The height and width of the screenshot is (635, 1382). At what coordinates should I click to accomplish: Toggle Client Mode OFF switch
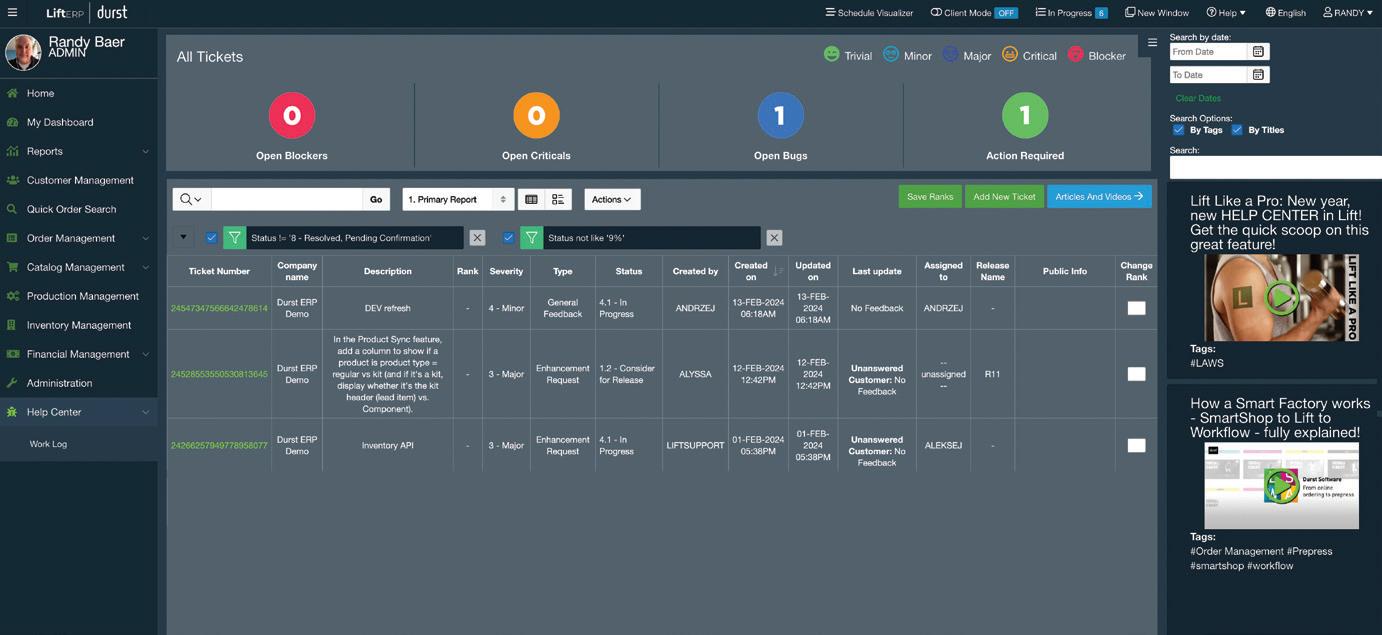click(1005, 13)
